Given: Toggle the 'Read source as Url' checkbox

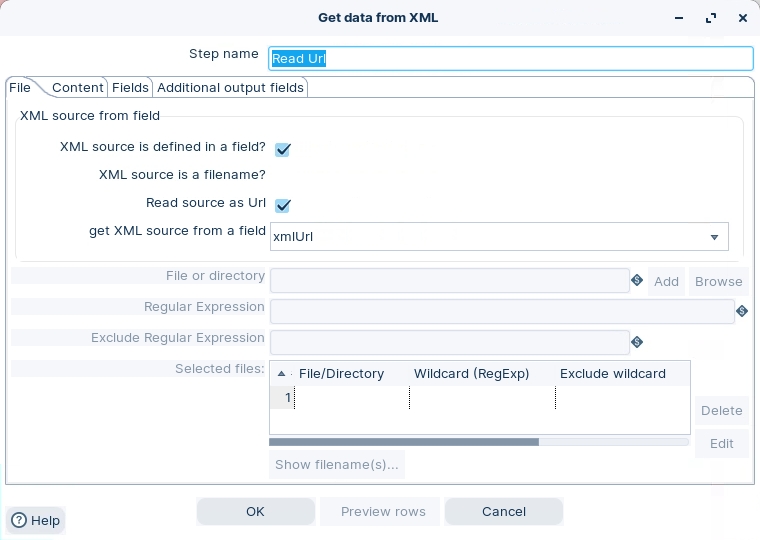Looking at the screenshot, I should click(x=283, y=205).
